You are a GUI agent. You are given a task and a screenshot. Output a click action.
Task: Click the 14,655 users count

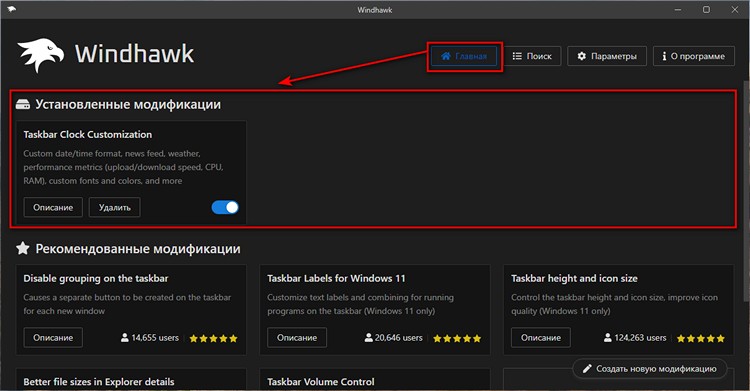(150, 338)
